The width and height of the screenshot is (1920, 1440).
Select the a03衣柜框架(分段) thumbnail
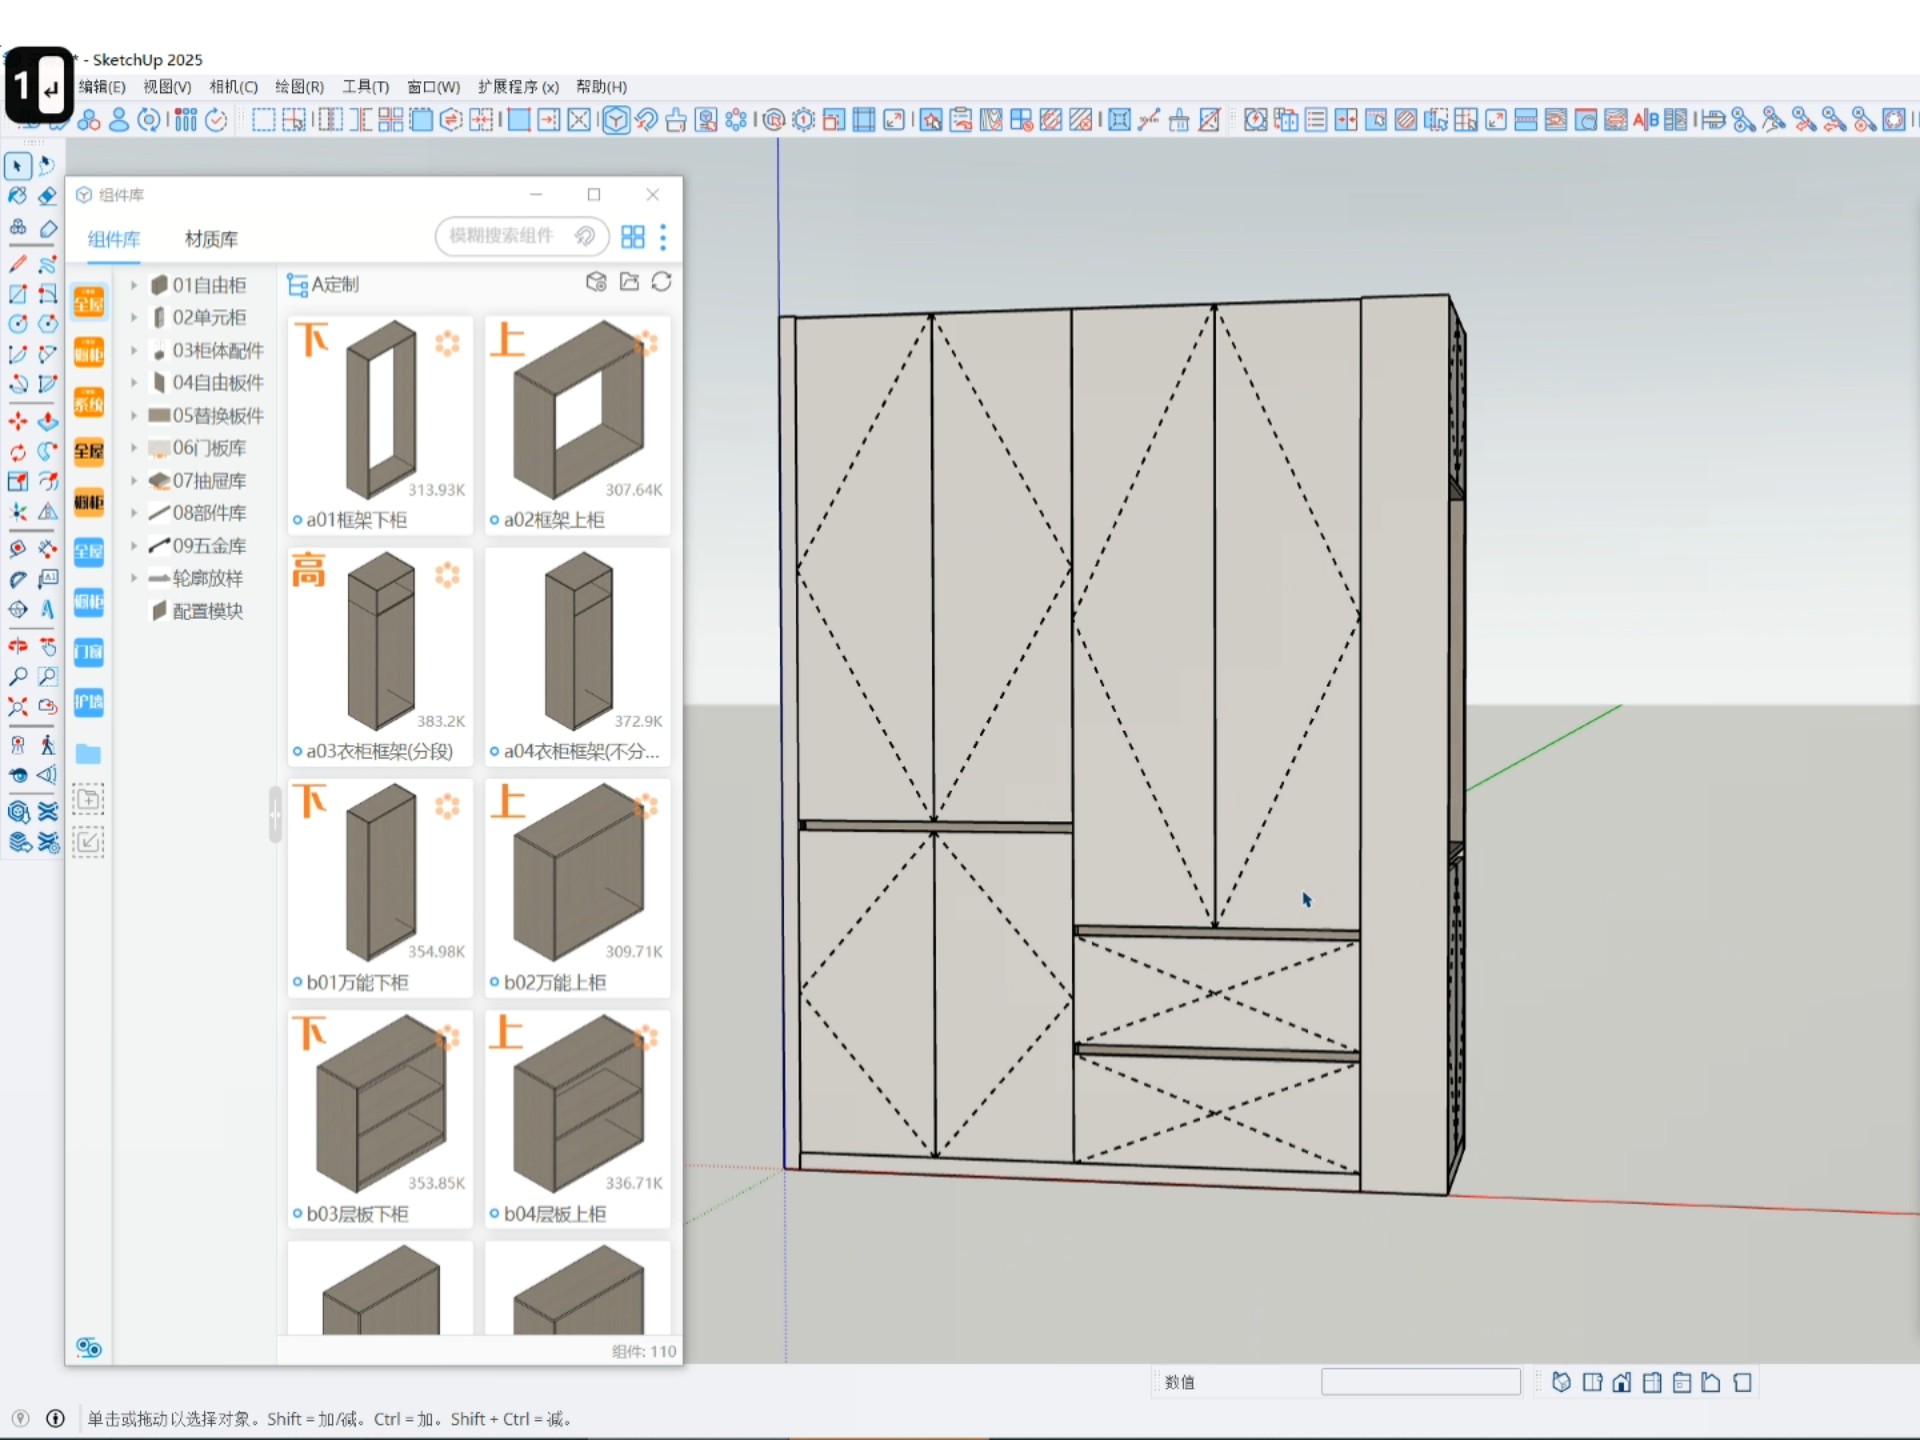[x=380, y=657]
